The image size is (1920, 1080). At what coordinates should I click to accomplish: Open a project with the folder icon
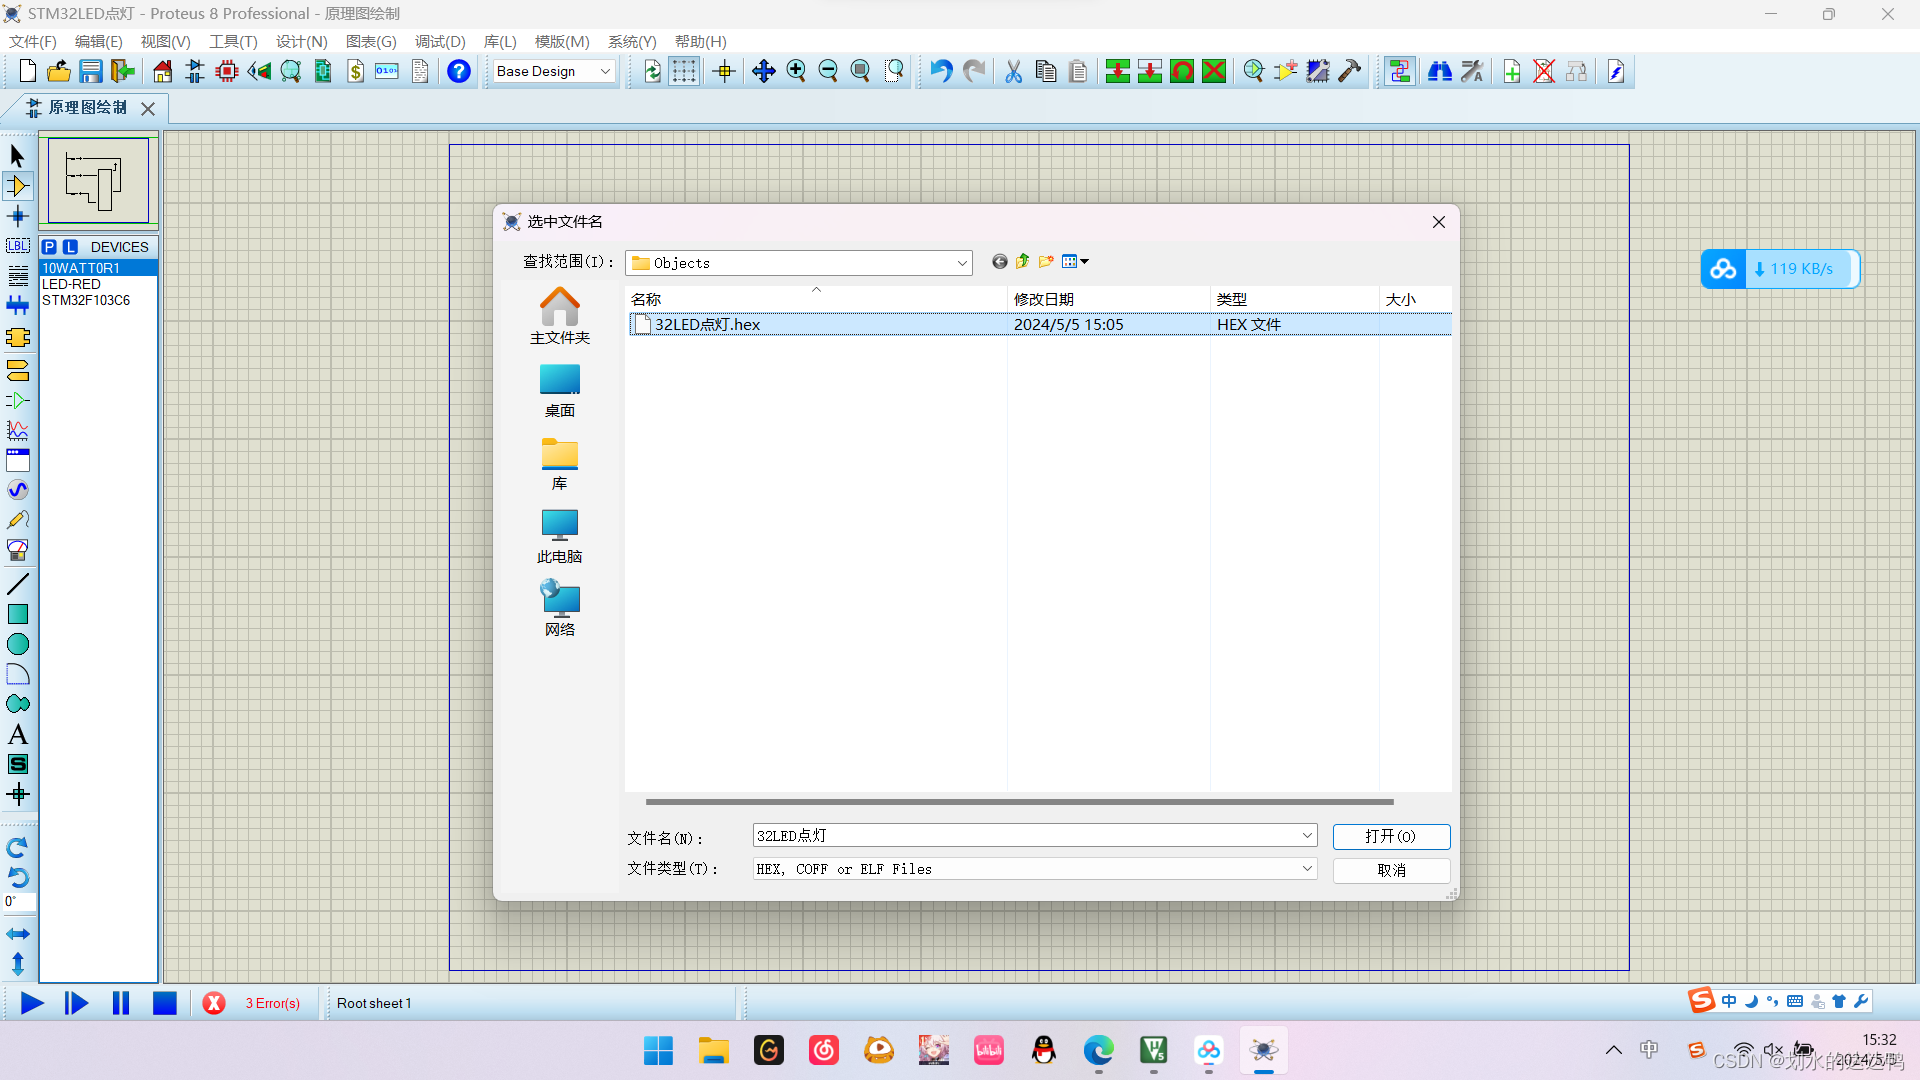point(59,71)
